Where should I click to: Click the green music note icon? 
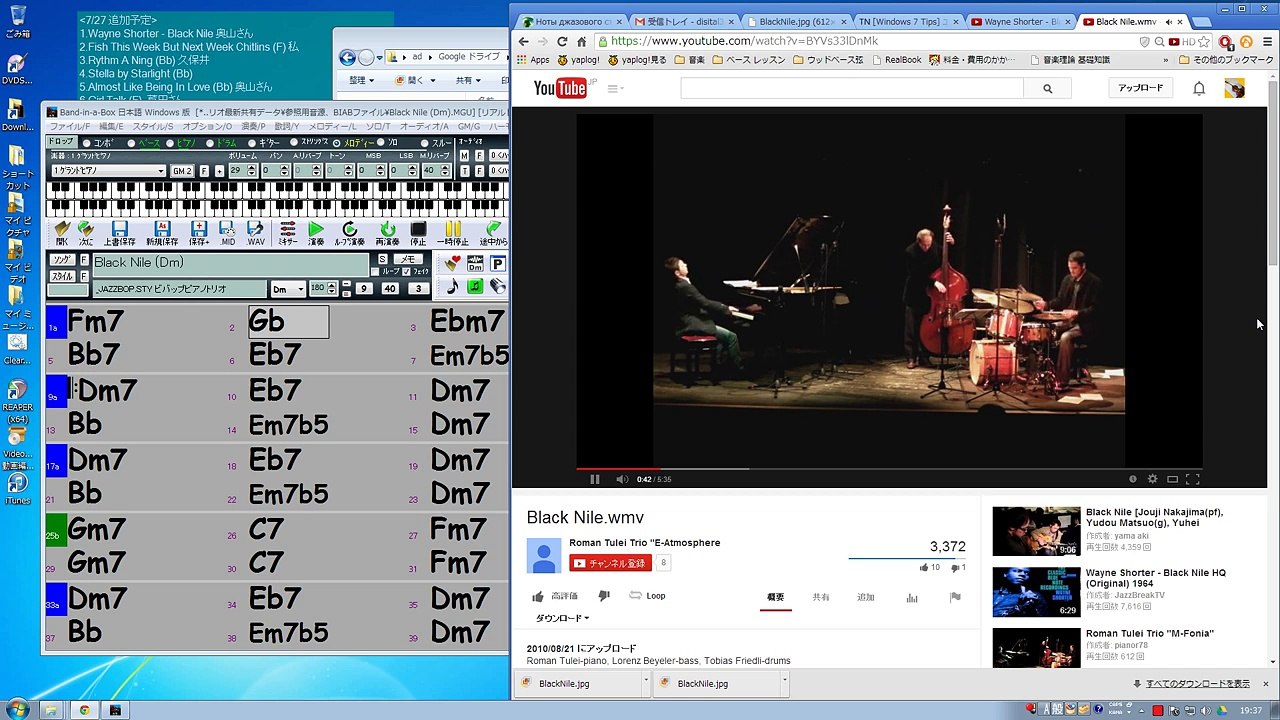(x=475, y=287)
